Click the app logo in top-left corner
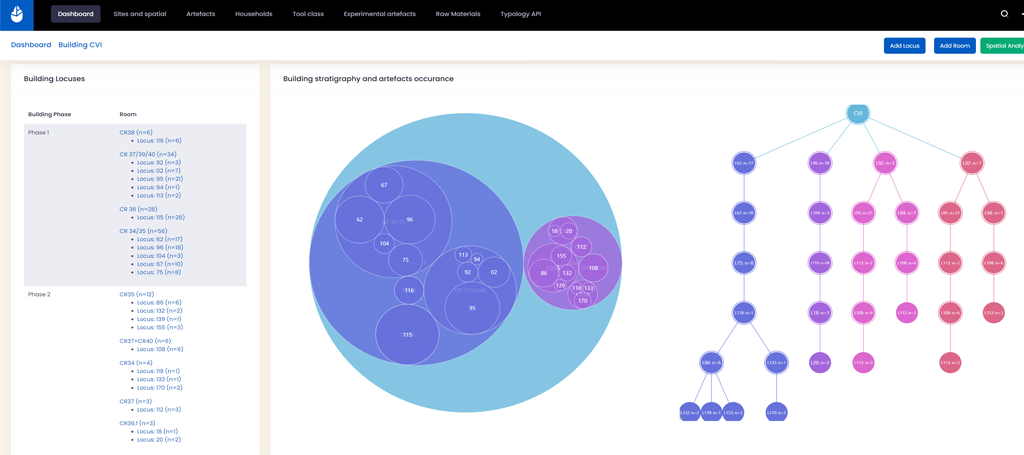Image resolution: width=1024 pixels, height=455 pixels. pyautogui.click(x=17, y=15)
